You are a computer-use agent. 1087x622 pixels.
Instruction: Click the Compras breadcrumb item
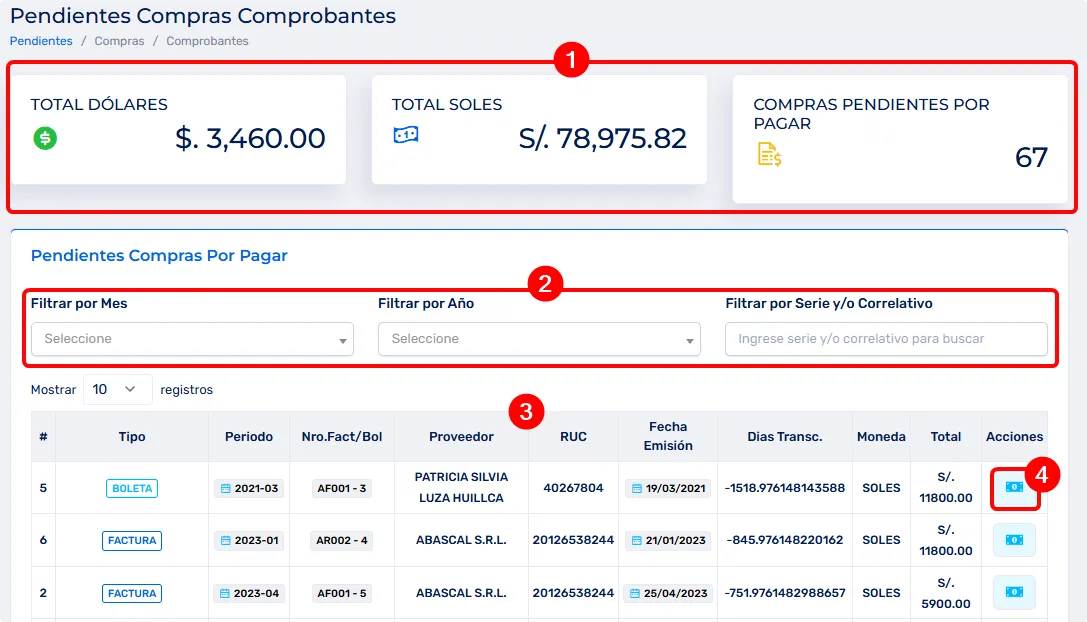tap(119, 41)
